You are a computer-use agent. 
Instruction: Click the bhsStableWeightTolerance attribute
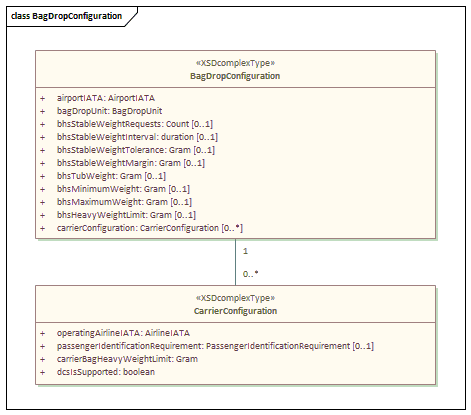click(136, 150)
